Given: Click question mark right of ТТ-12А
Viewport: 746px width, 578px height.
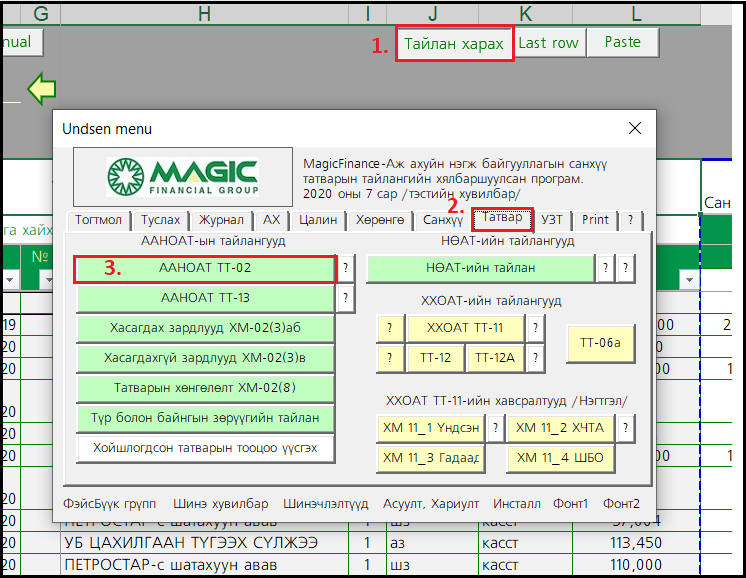Looking at the screenshot, I should (x=536, y=358).
